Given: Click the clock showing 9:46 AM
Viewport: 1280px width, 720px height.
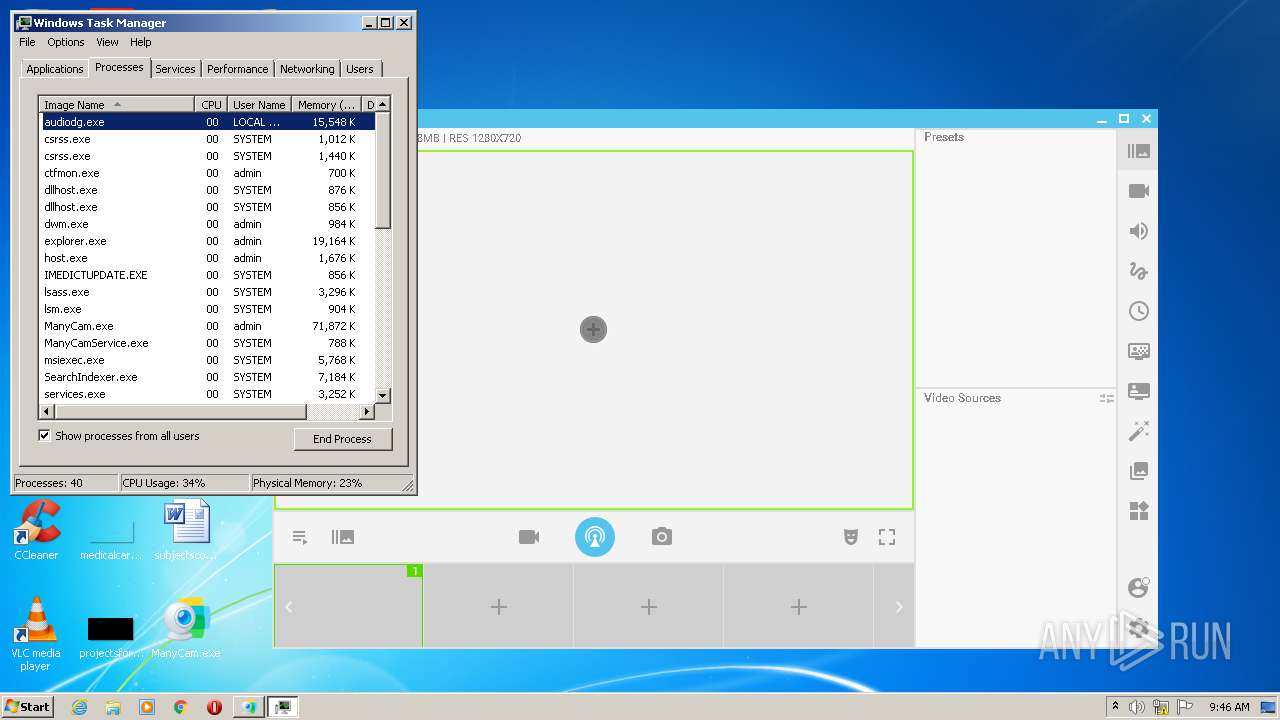Looking at the screenshot, I should coord(1229,707).
